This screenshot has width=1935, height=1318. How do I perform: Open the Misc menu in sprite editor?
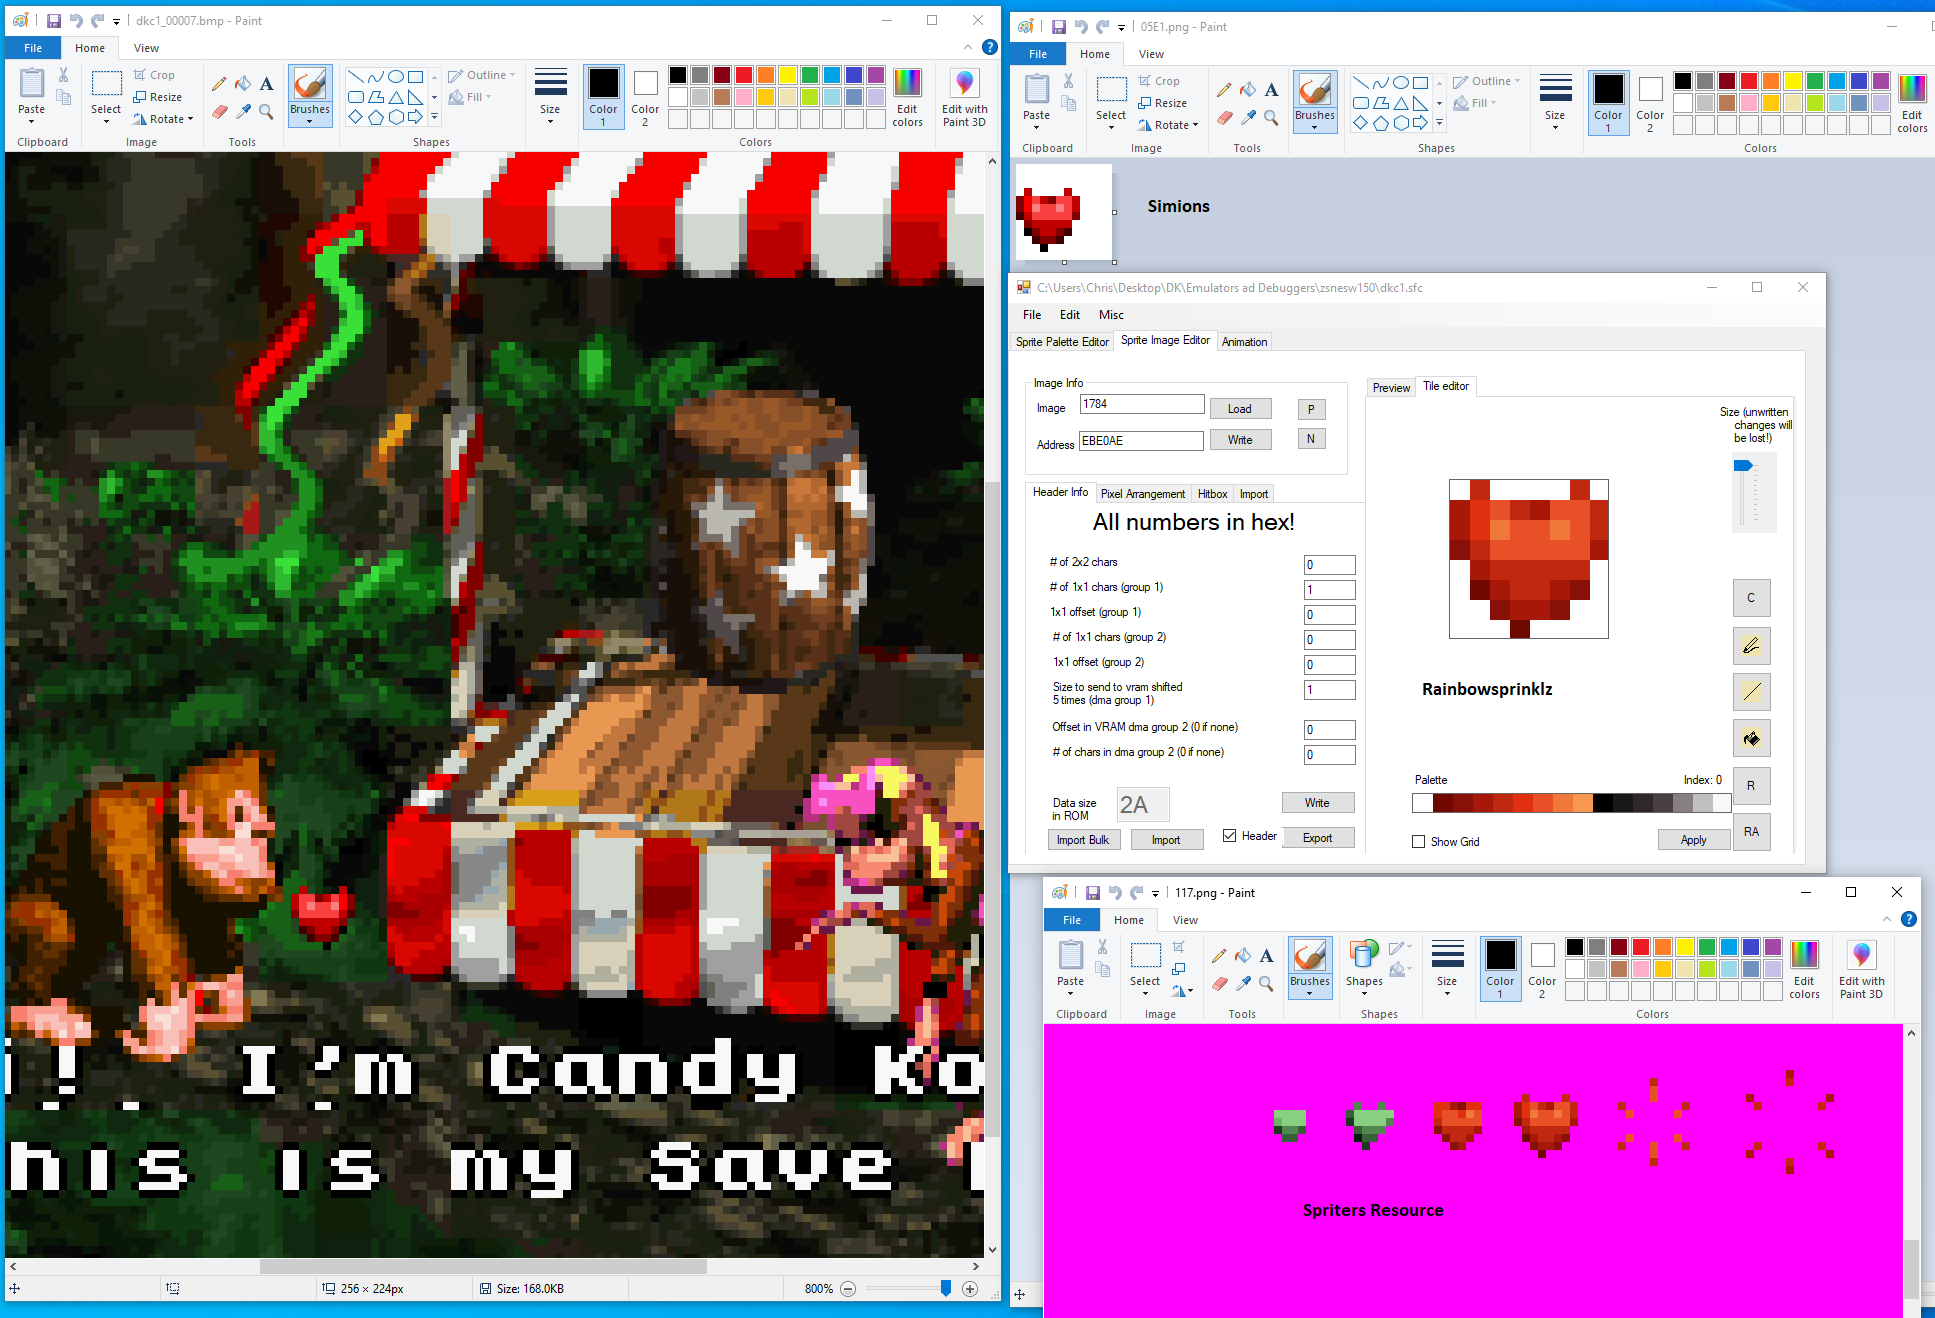[x=1111, y=315]
